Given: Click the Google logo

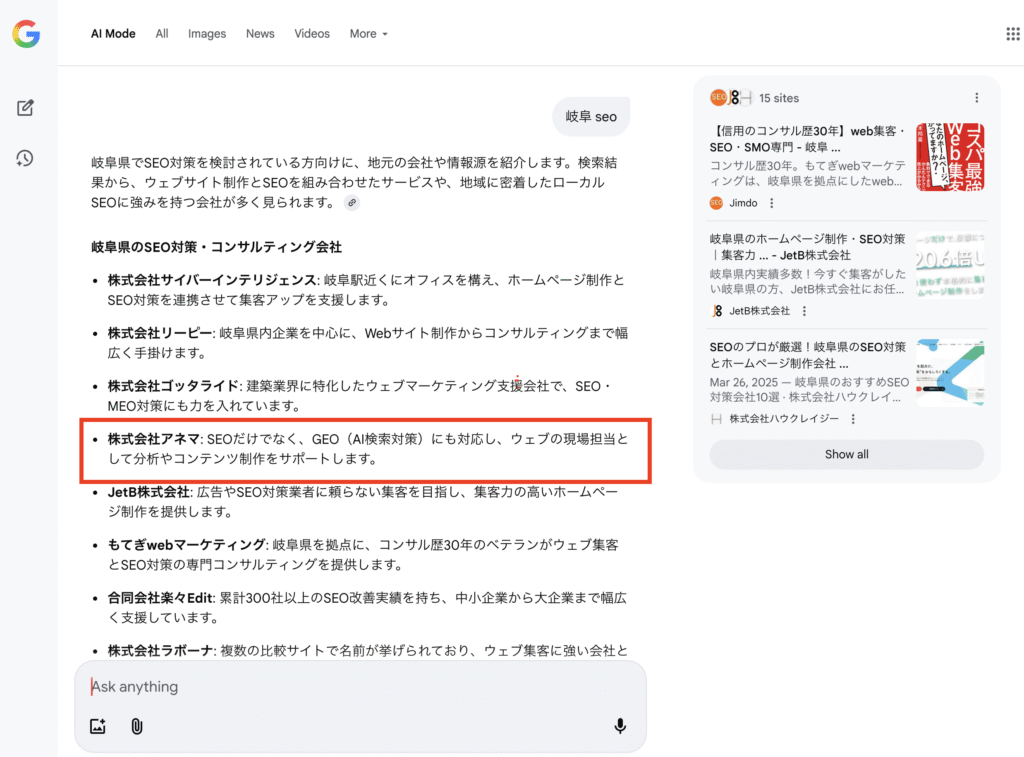Looking at the screenshot, I should point(25,33).
